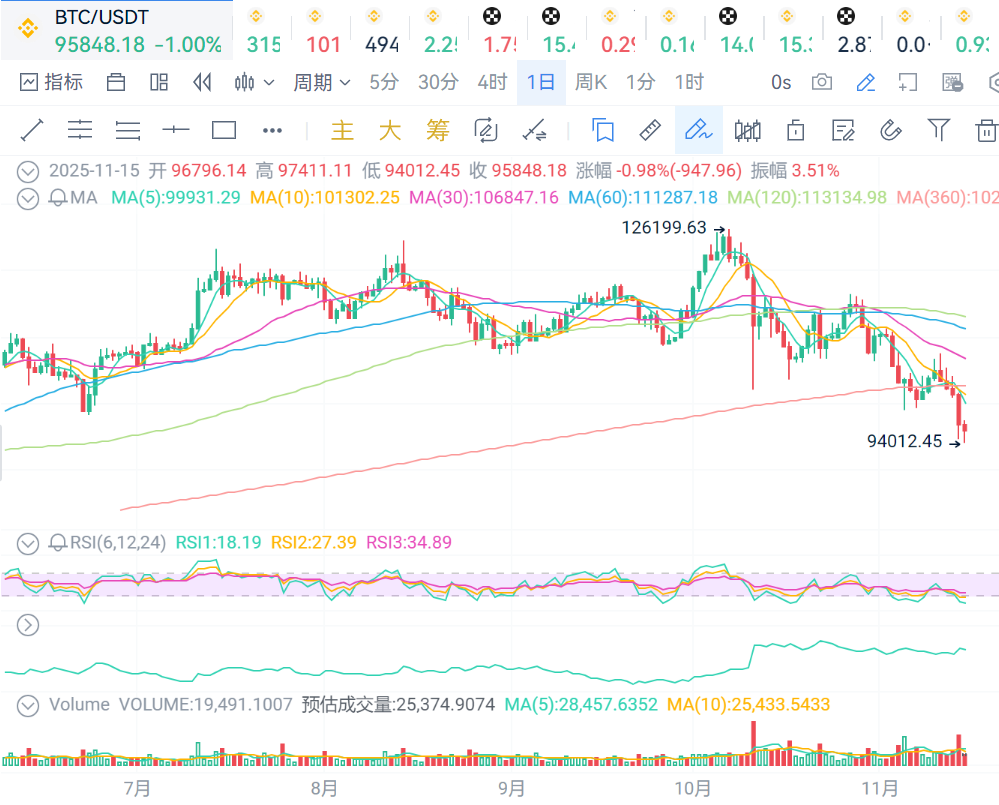999x805 pixels.
Task: Click the ruler measurement tool
Action: tap(650, 130)
